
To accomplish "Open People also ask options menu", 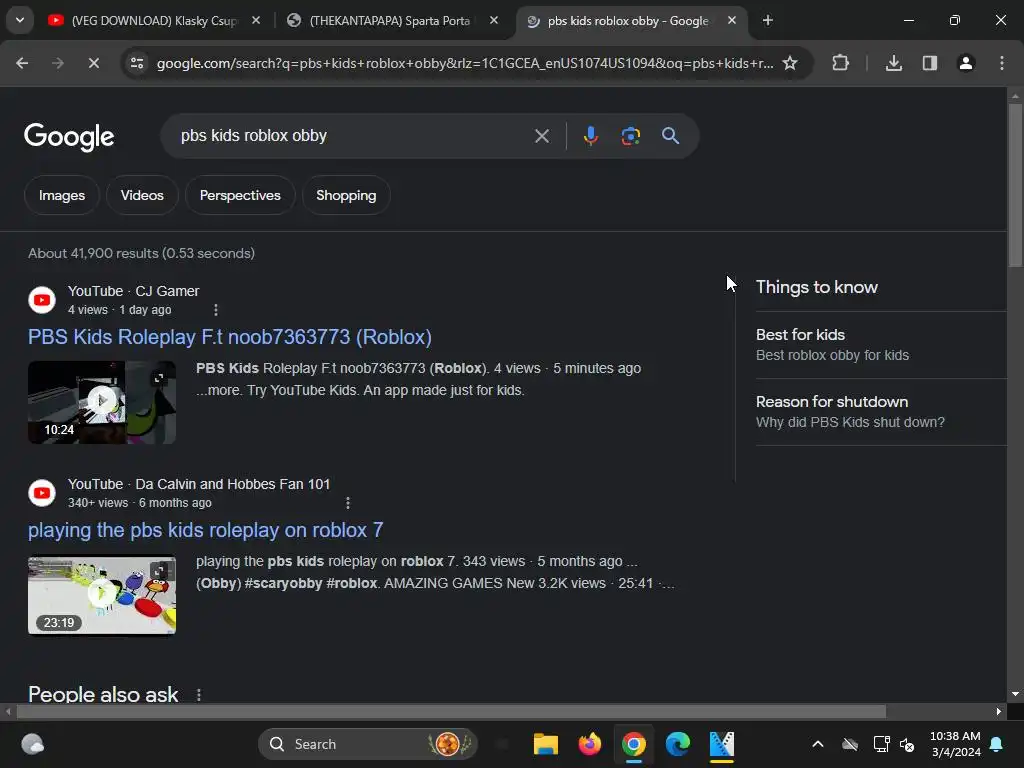I will click(199, 695).
